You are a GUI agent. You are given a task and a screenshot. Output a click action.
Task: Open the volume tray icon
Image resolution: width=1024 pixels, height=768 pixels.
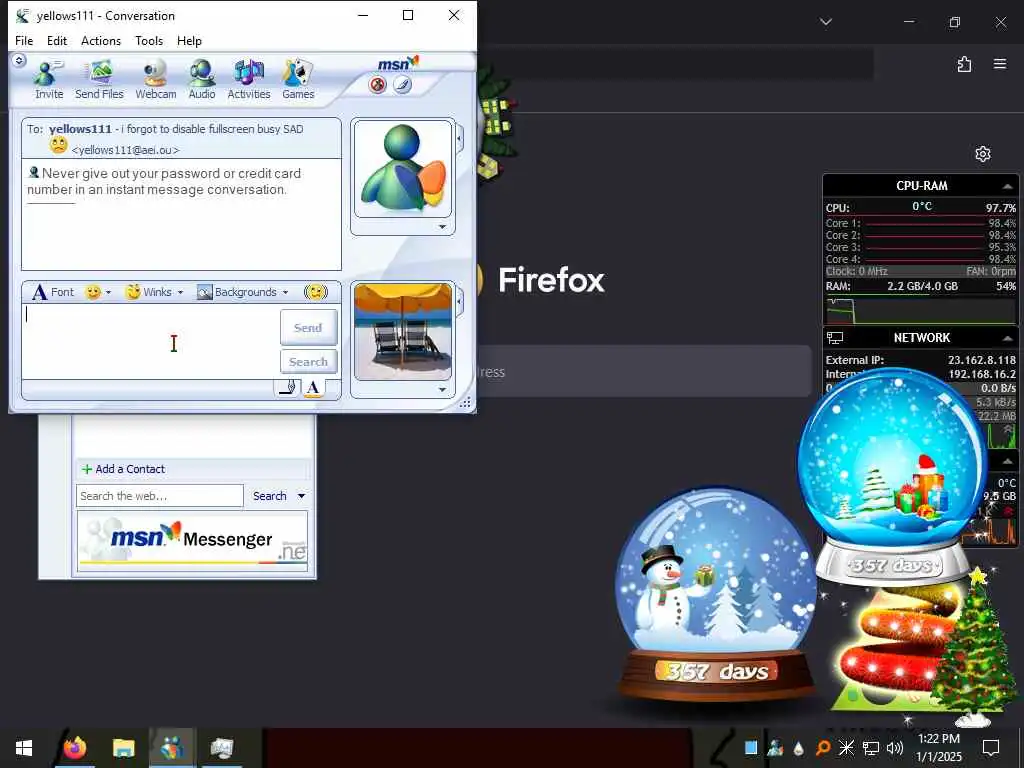click(x=895, y=748)
